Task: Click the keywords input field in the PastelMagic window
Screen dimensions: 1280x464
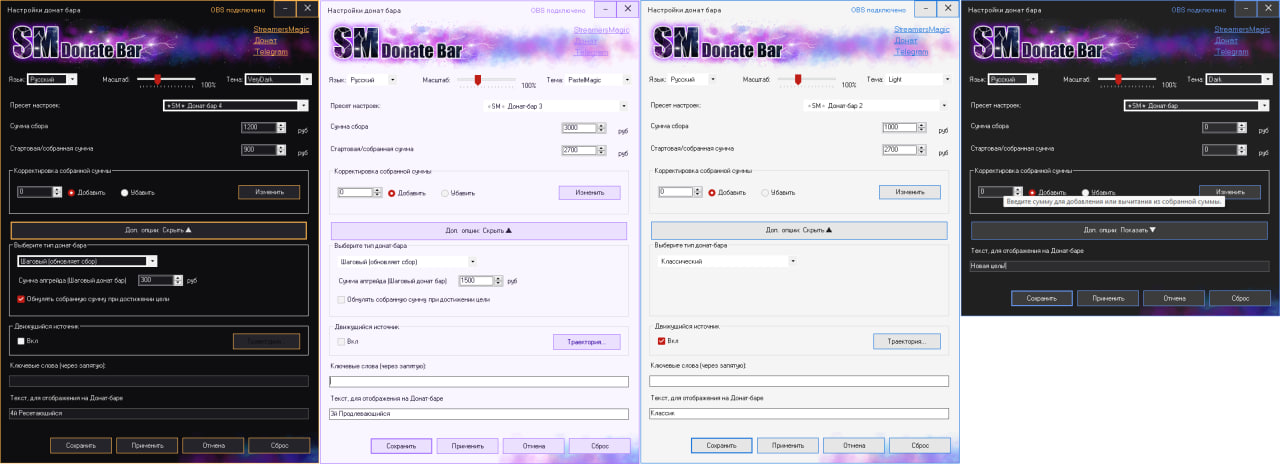Action: (x=478, y=381)
